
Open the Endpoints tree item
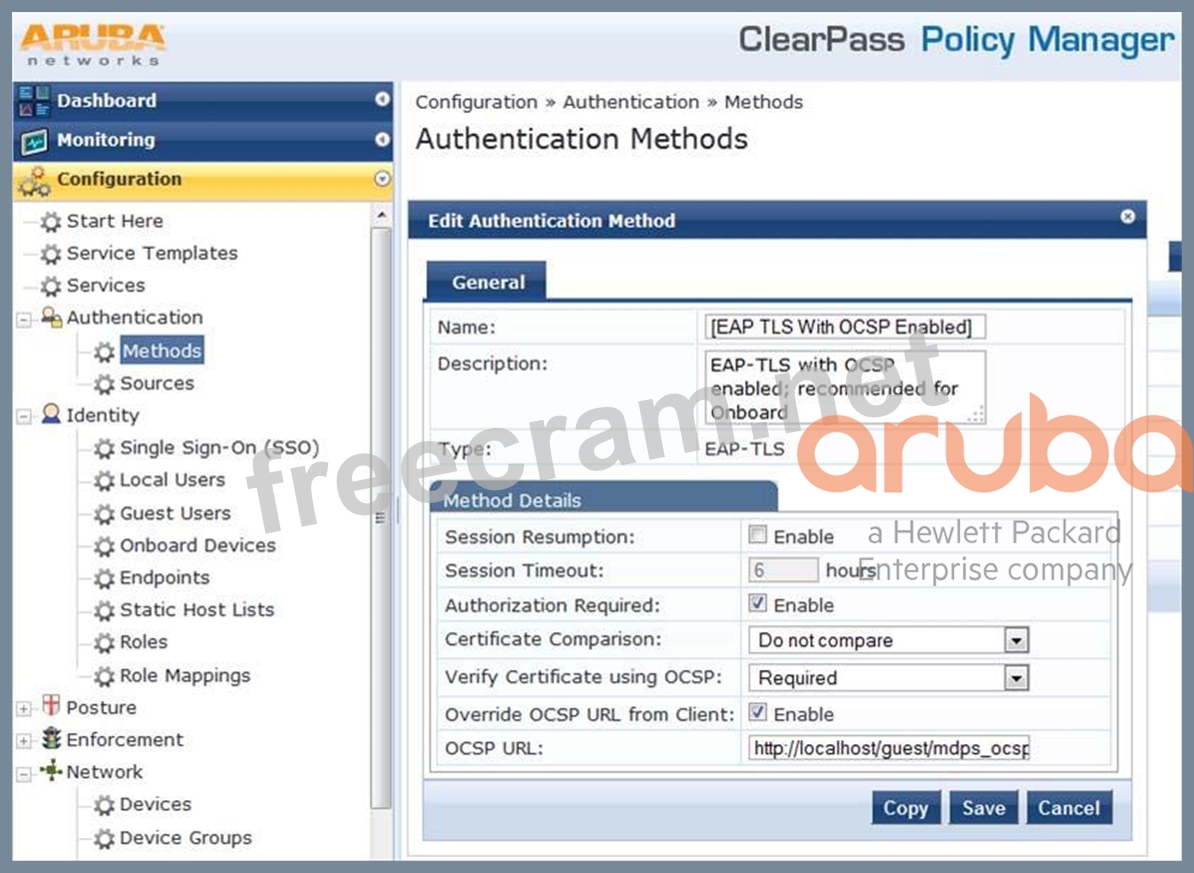coord(164,577)
